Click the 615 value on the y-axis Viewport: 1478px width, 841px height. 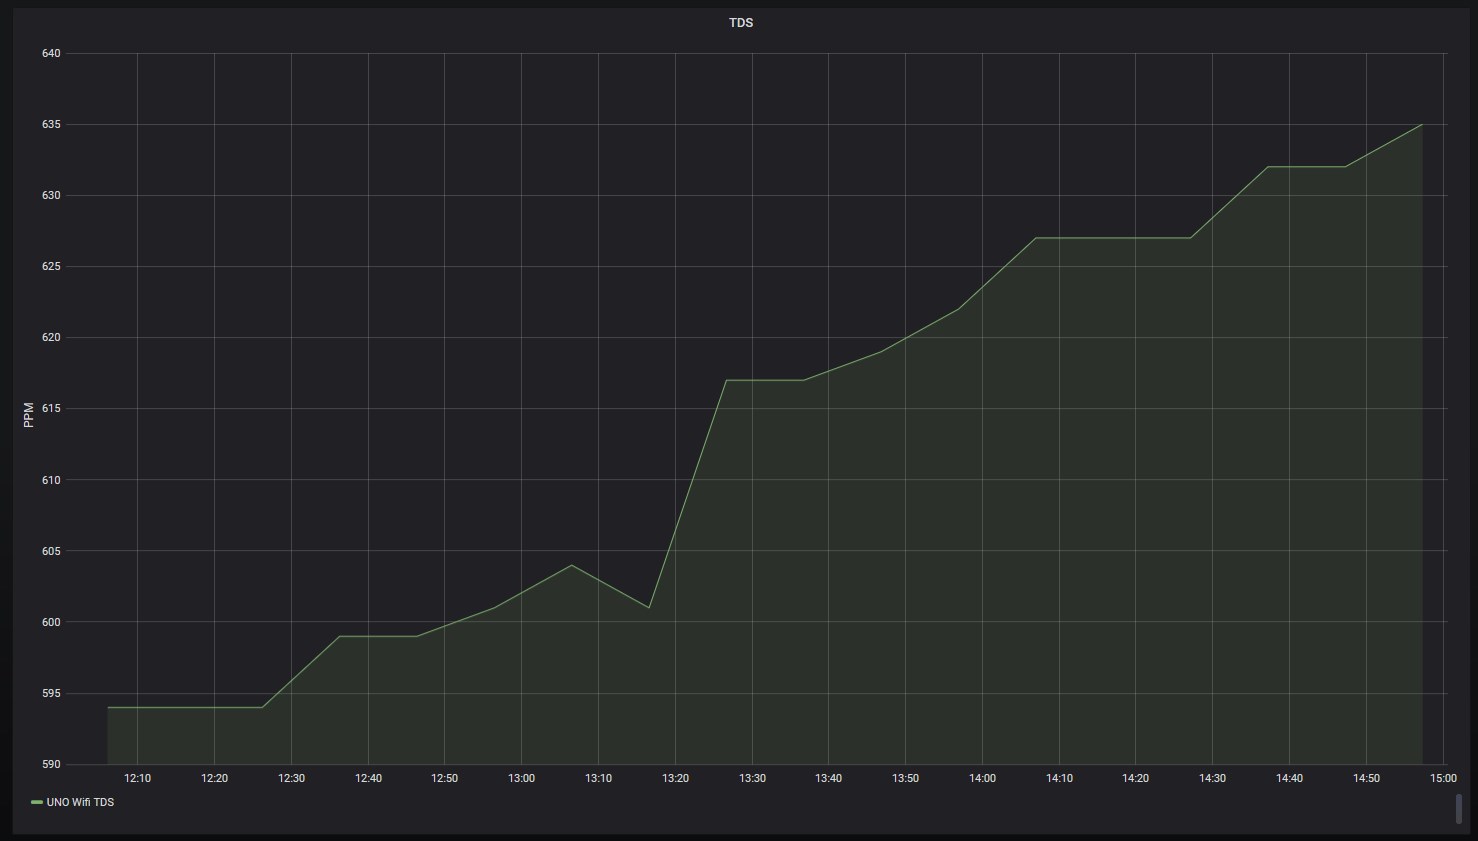(51, 408)
